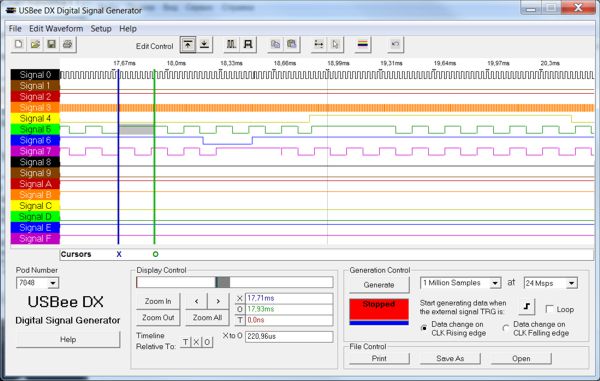
Task: Click the X cursor marker in Cursors bar
Action: (x=119, y=254)
